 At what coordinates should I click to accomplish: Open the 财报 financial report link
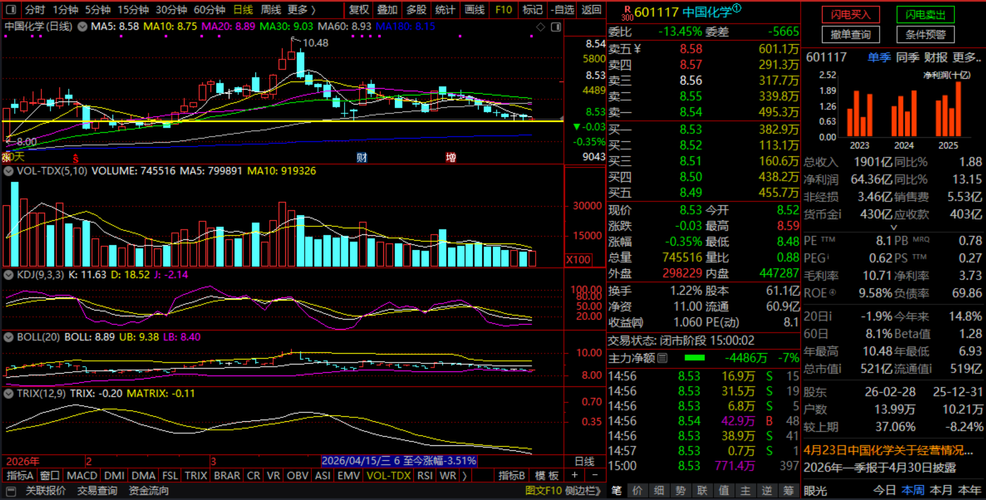pyautogui.click(x=935, y=57)
